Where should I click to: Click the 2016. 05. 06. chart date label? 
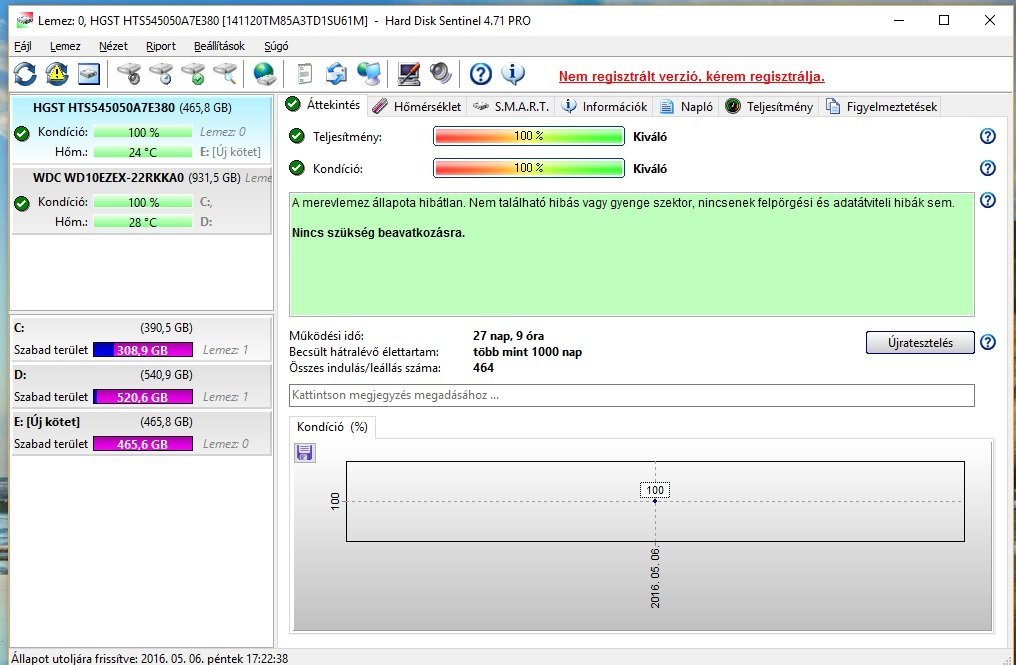655,578
